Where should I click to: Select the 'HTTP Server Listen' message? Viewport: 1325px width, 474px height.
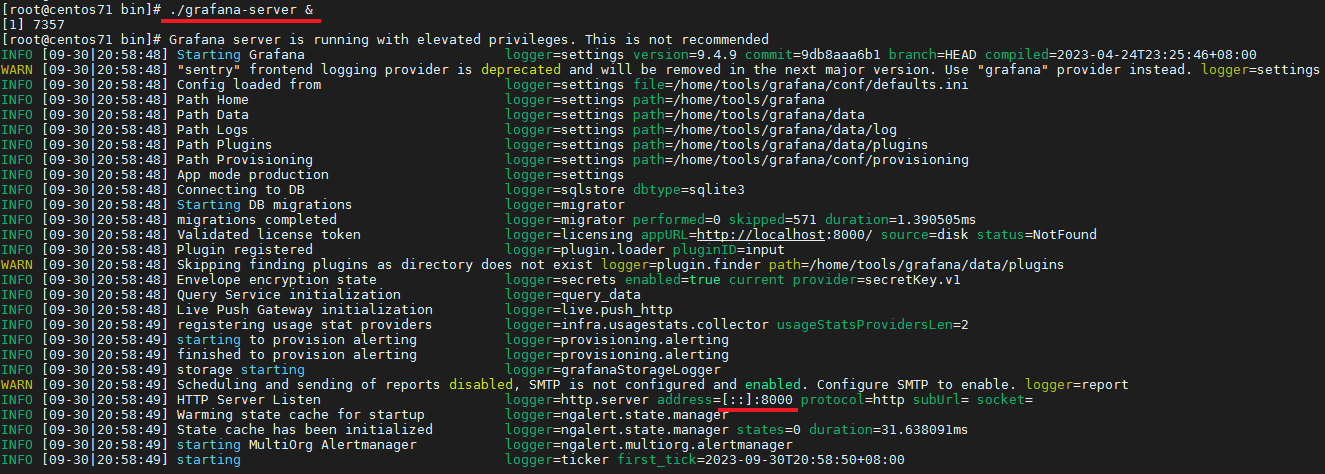[x=248, y=400]
